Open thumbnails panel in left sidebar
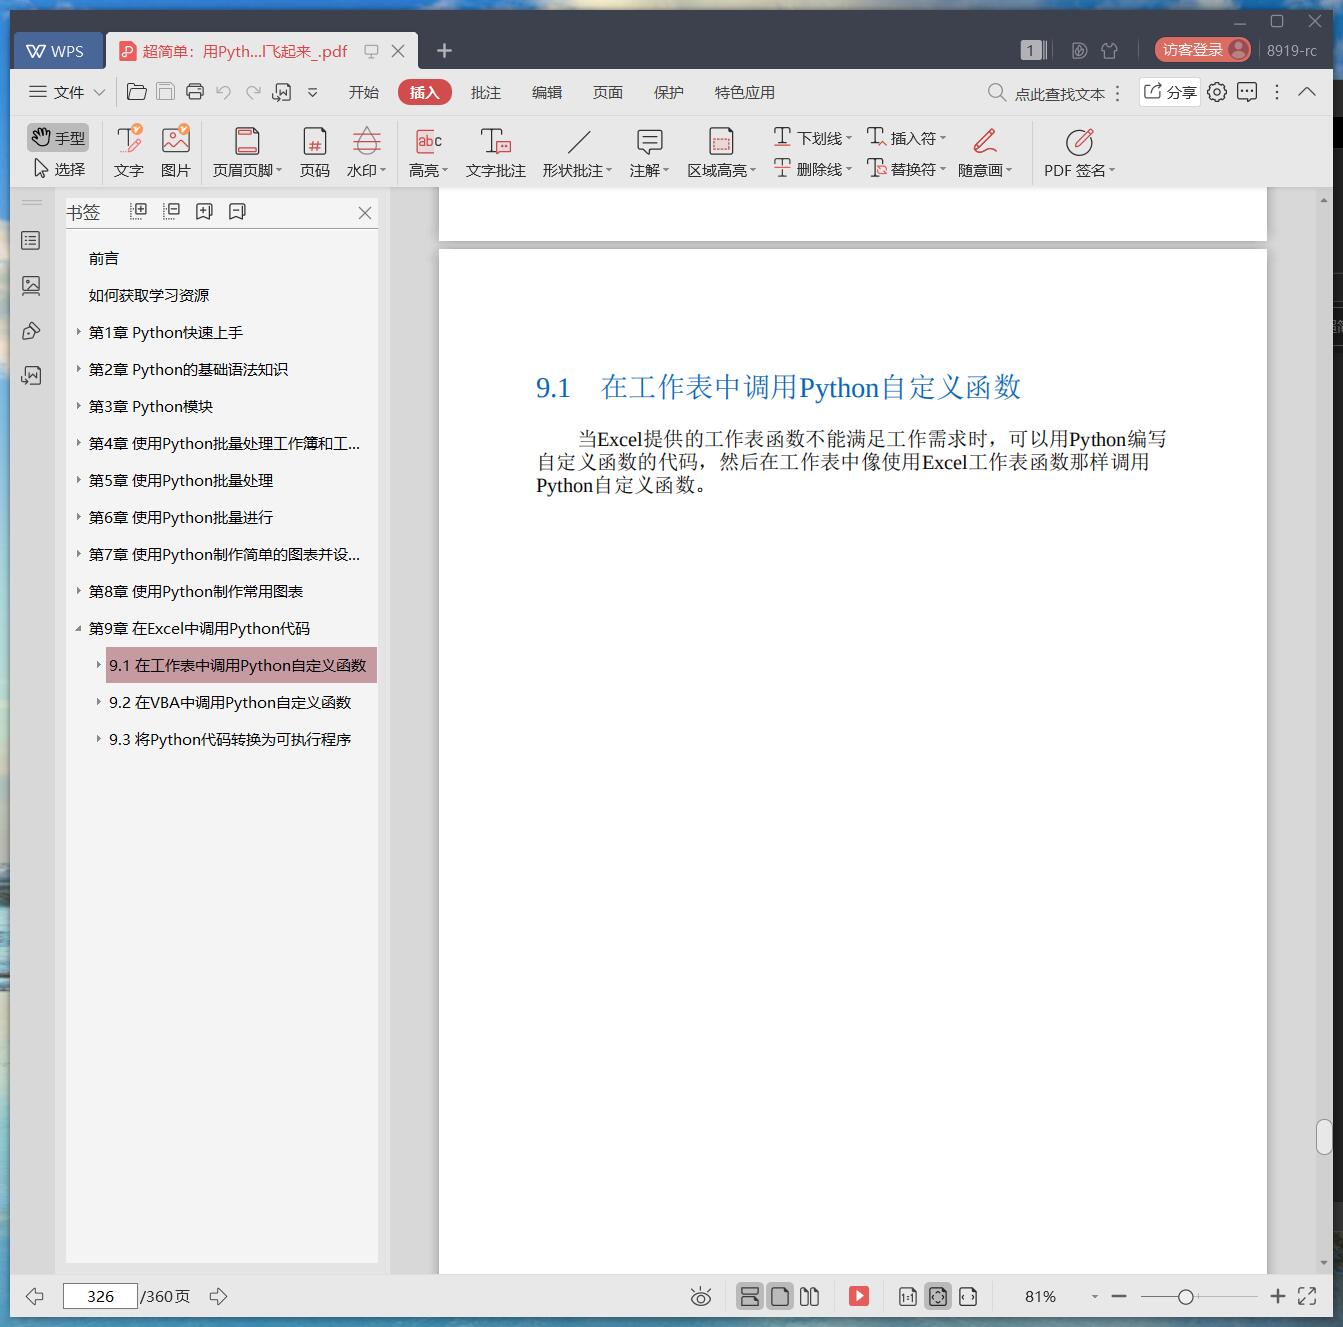Viewport: 1343px width, 1327px height. [31, 285]
